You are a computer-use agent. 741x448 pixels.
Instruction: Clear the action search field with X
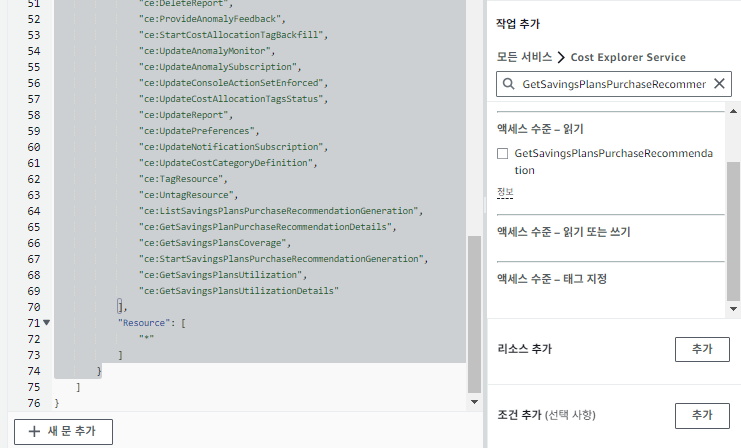(x=719, y=84)
